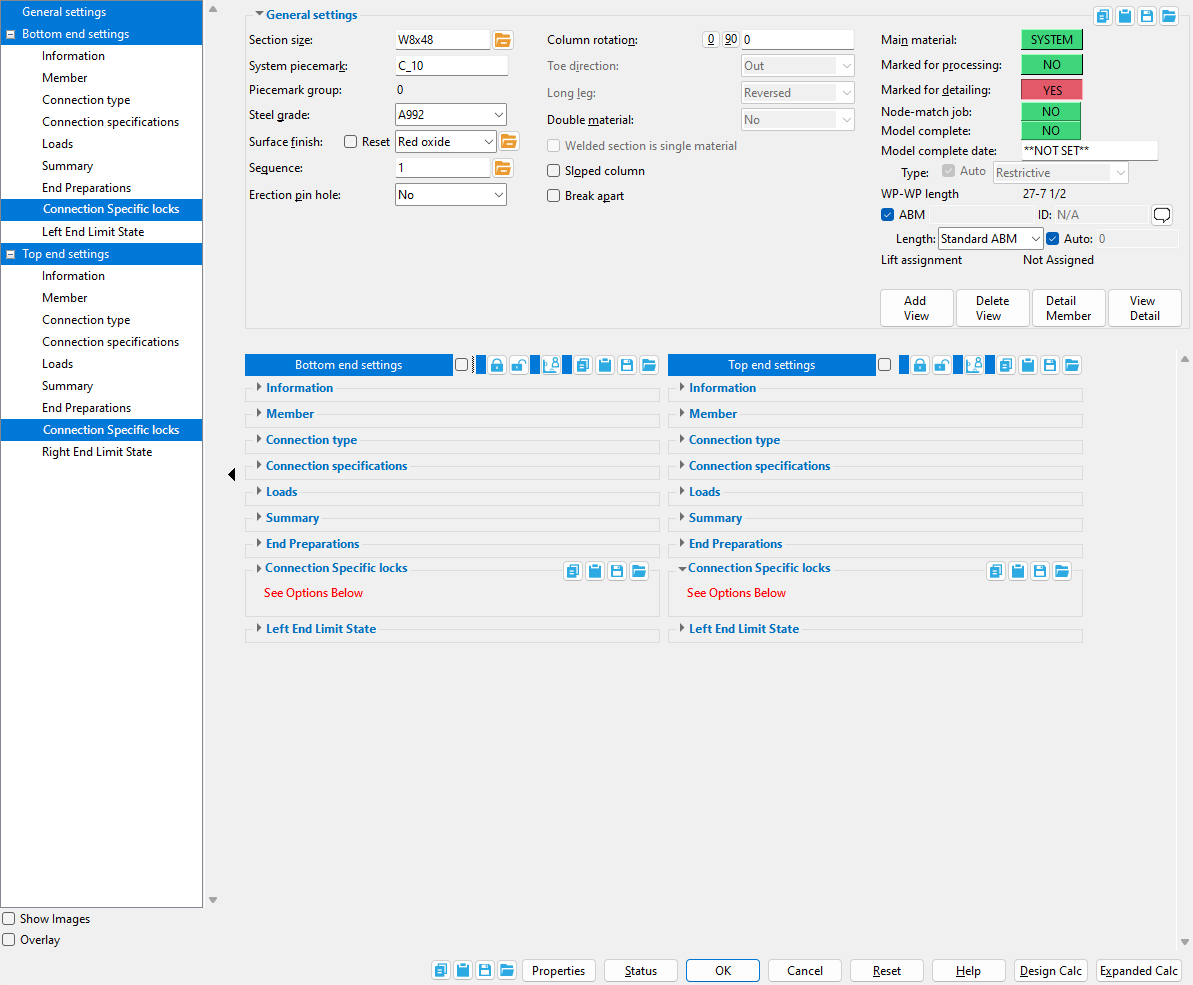Viewport: 1193px width, 985px height.
Task: Open the Erection pin hole dropdown
Action: (x=450, y=195)
